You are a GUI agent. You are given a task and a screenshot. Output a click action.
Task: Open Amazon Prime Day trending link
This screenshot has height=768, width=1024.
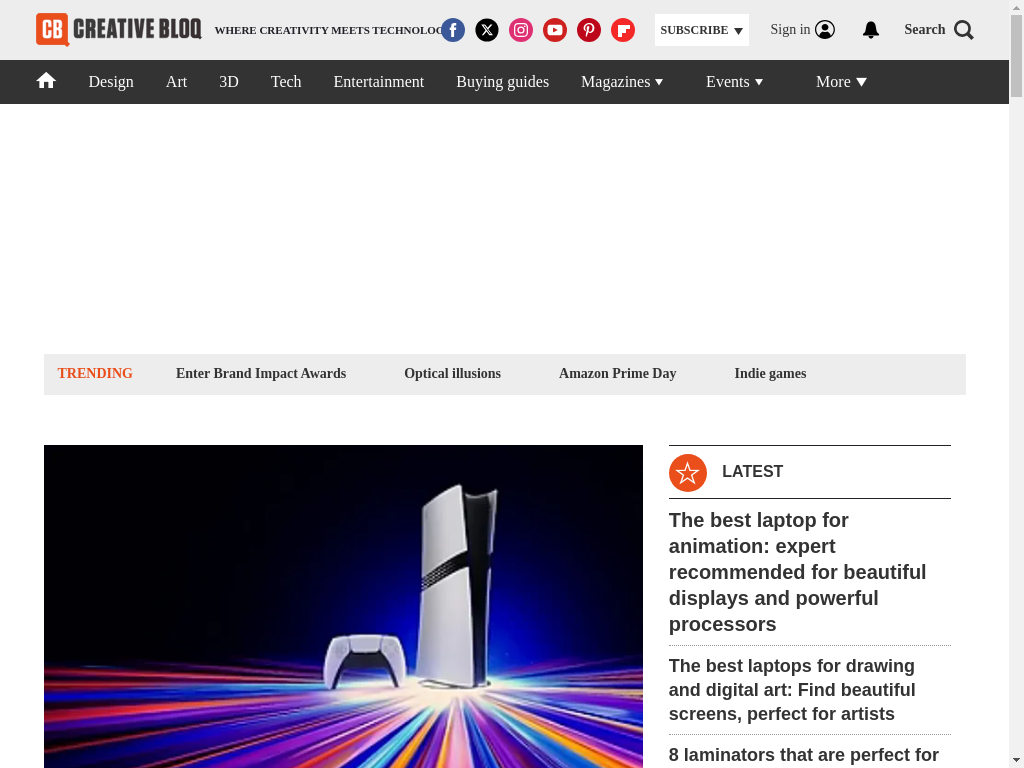[x=618, y=374]
